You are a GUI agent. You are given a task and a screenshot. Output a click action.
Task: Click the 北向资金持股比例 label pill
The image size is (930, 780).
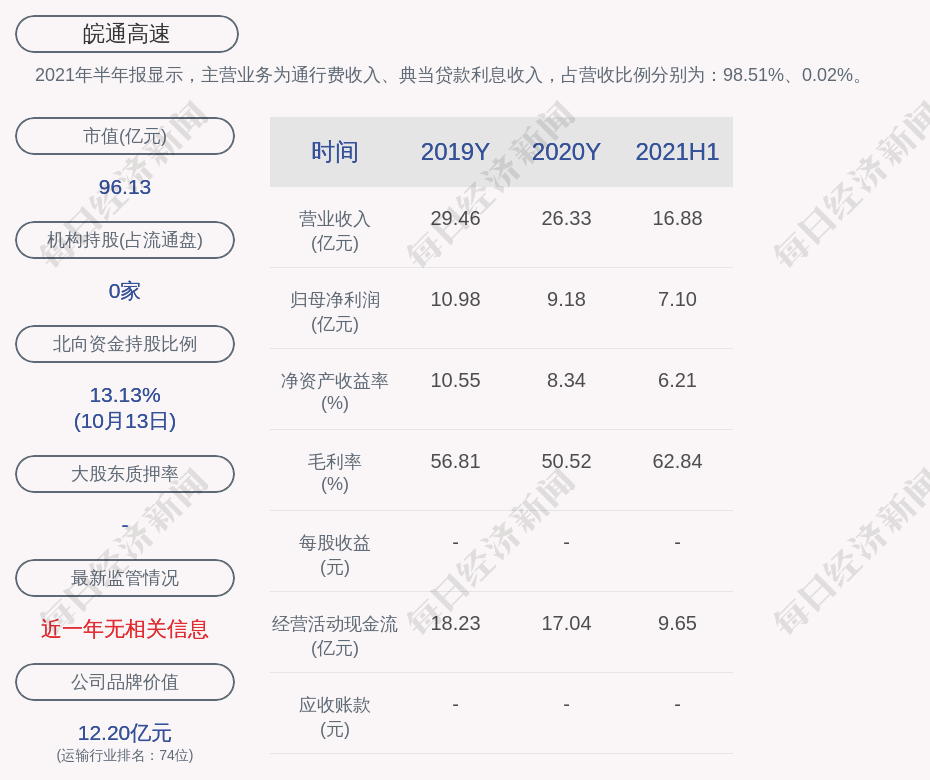pos(125,343)
